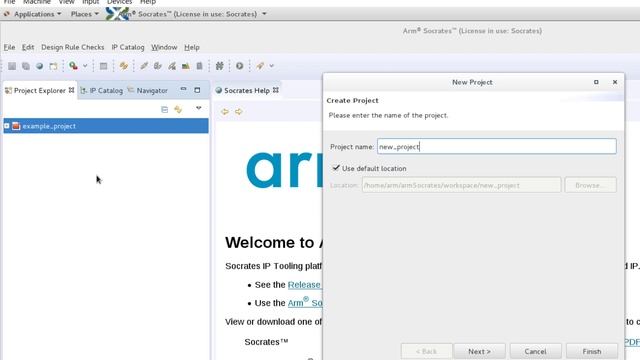Open dropdown arrow beside rocket icon
The image size is (640, 360).
pyautogui.click(x=271, y=66)
